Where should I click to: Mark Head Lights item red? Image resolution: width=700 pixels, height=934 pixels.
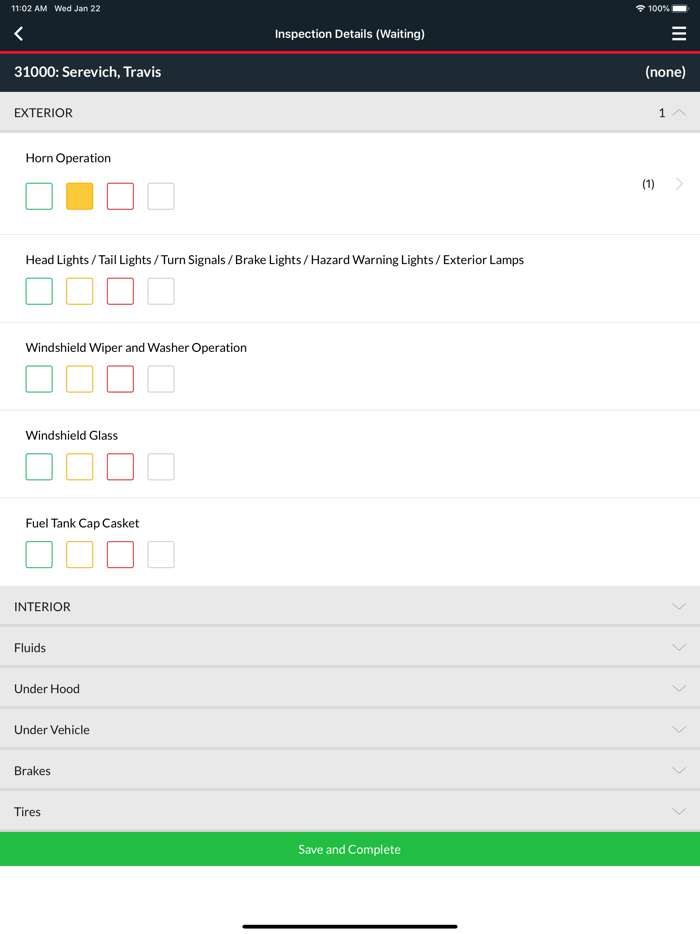(x=120, y=291)
